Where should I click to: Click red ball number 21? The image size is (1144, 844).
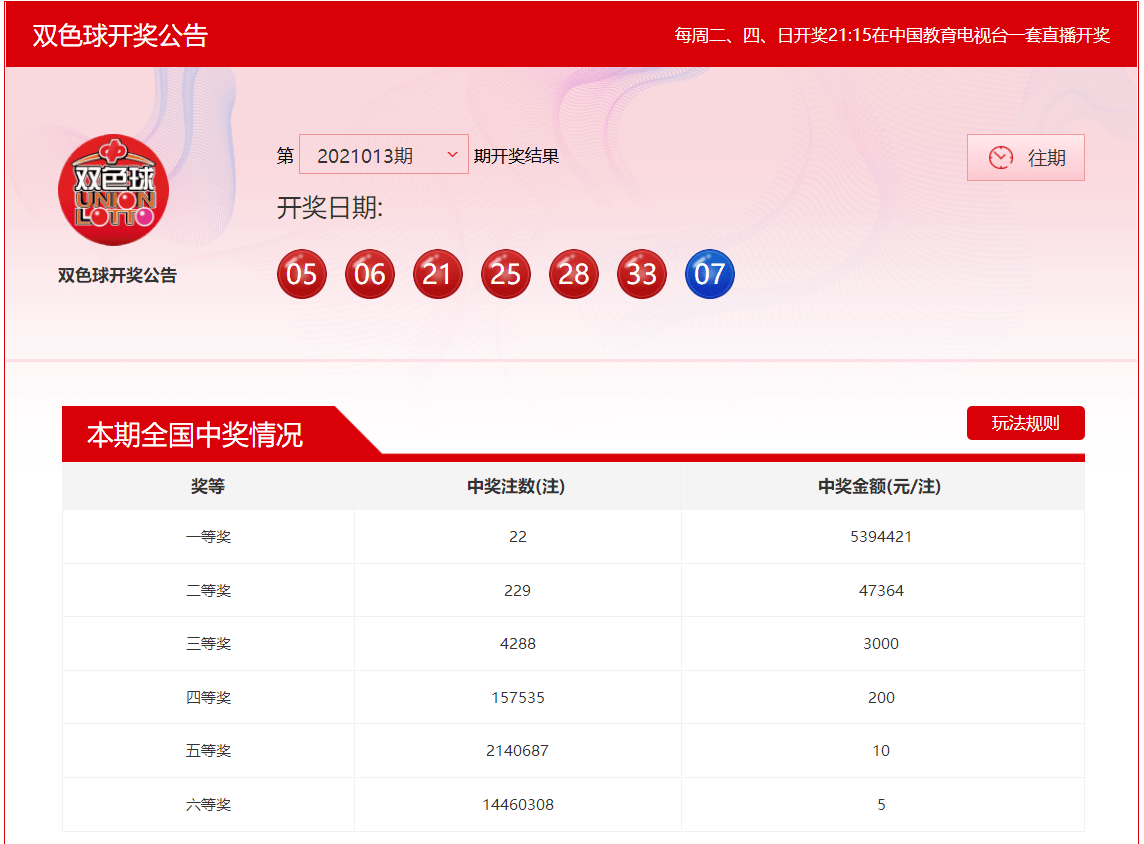click(438, 274)
